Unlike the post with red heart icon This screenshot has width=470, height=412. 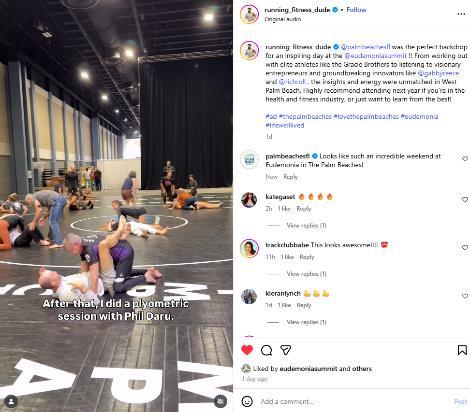point(247,350)
